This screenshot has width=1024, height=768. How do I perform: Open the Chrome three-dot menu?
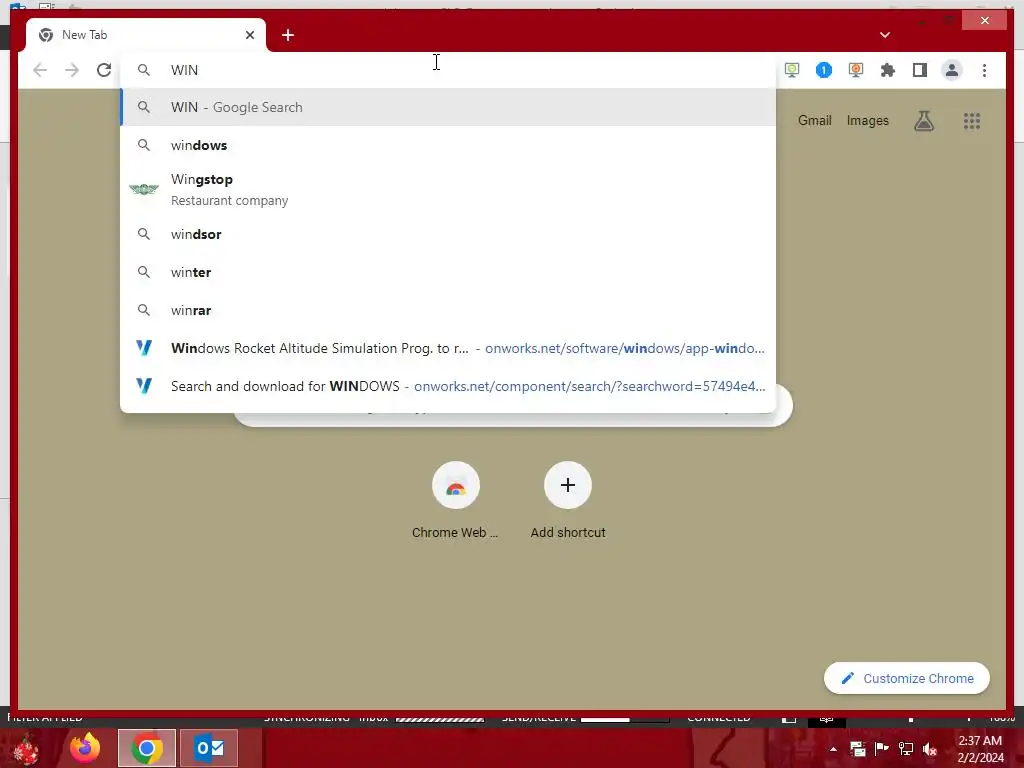click(x=984, y=70)
